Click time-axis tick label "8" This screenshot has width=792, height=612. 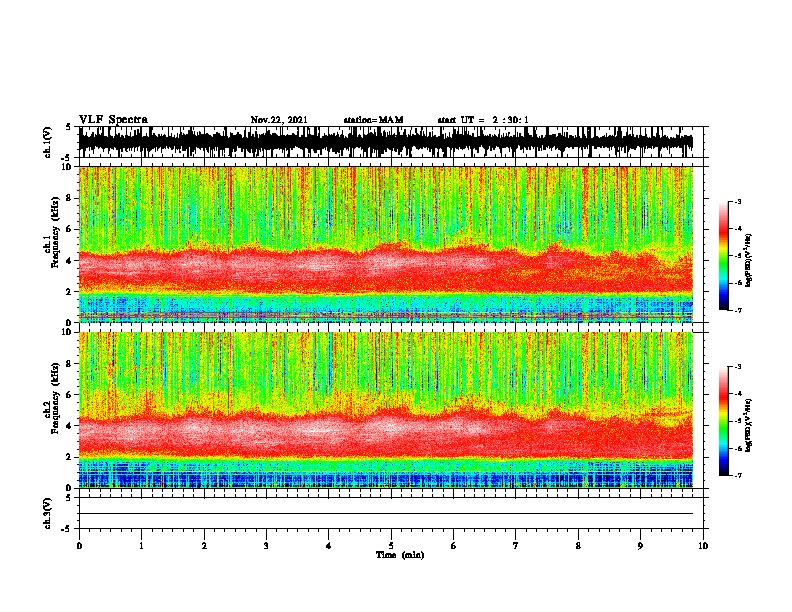pos(578,546)
